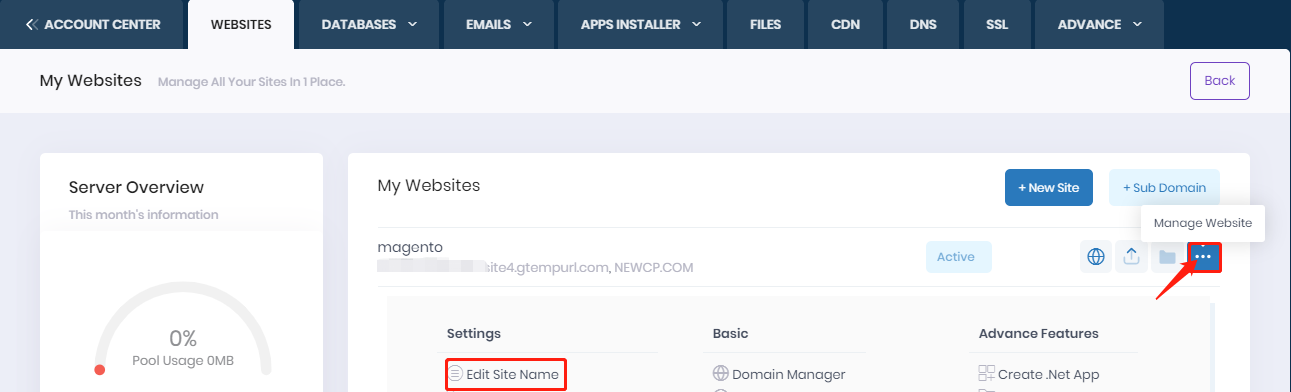Expand the Emails dropdown menu
The width and height of the screenshot is (1291, 392).
click(499, 24)
